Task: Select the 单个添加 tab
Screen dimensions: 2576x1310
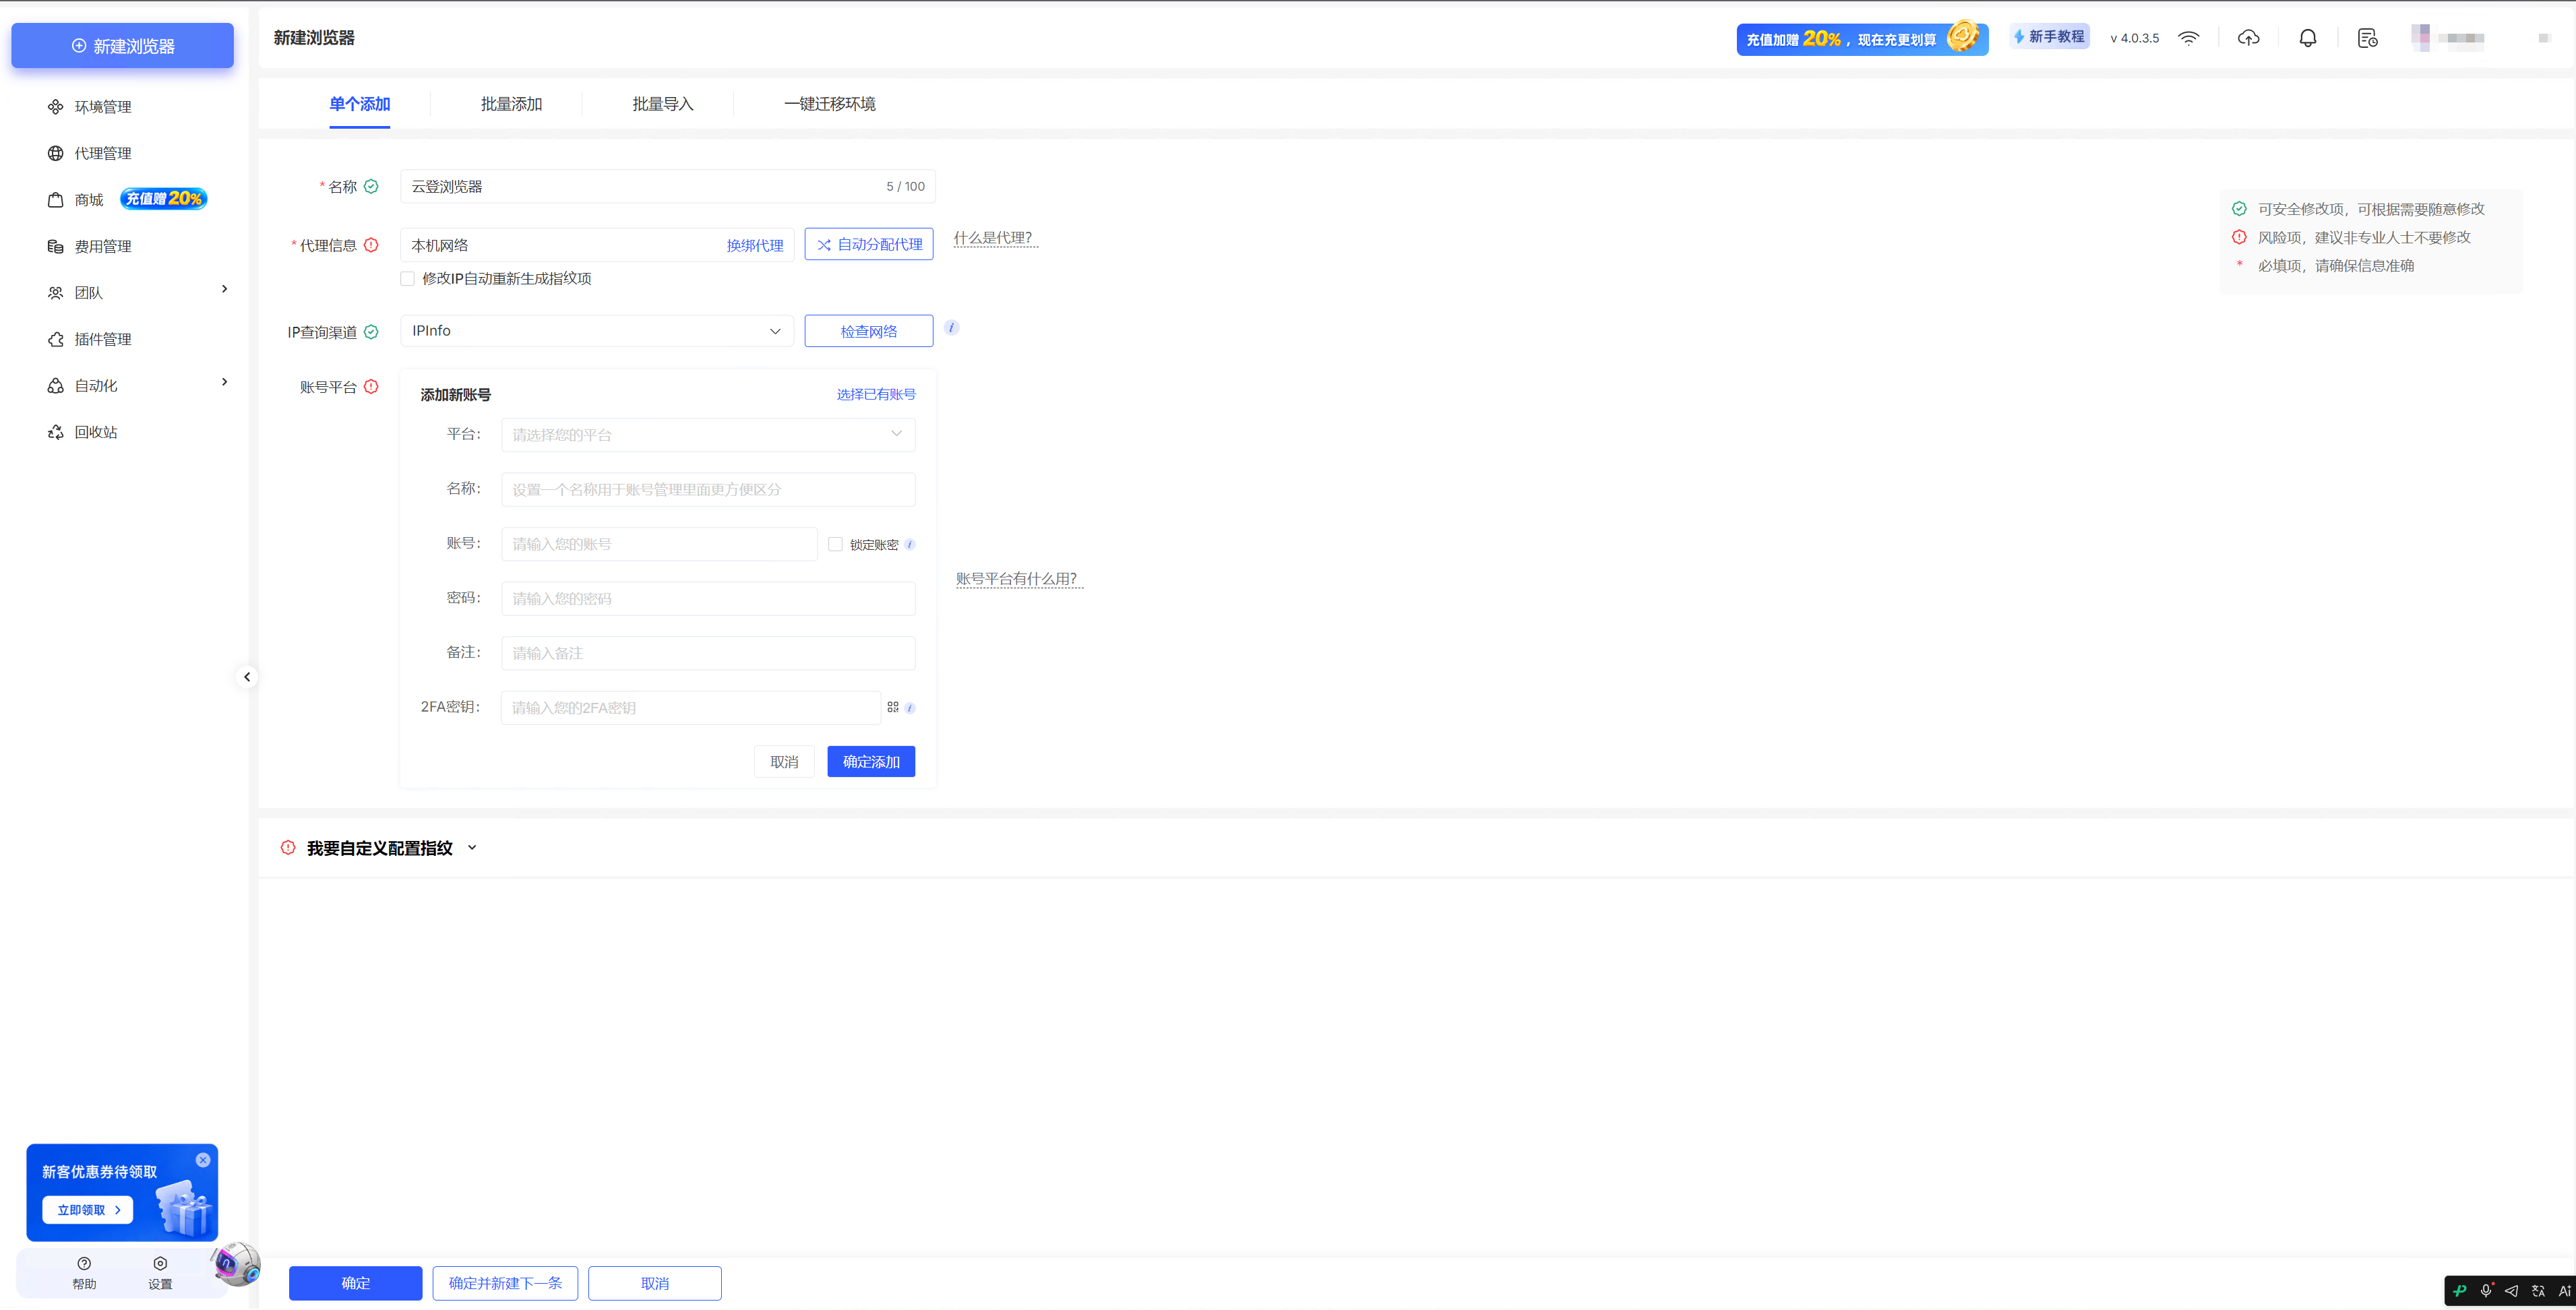Action: (359, 104)
